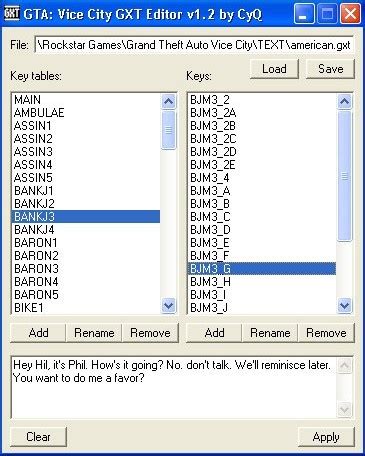Rename the selected key table

(x=94, y=333)
